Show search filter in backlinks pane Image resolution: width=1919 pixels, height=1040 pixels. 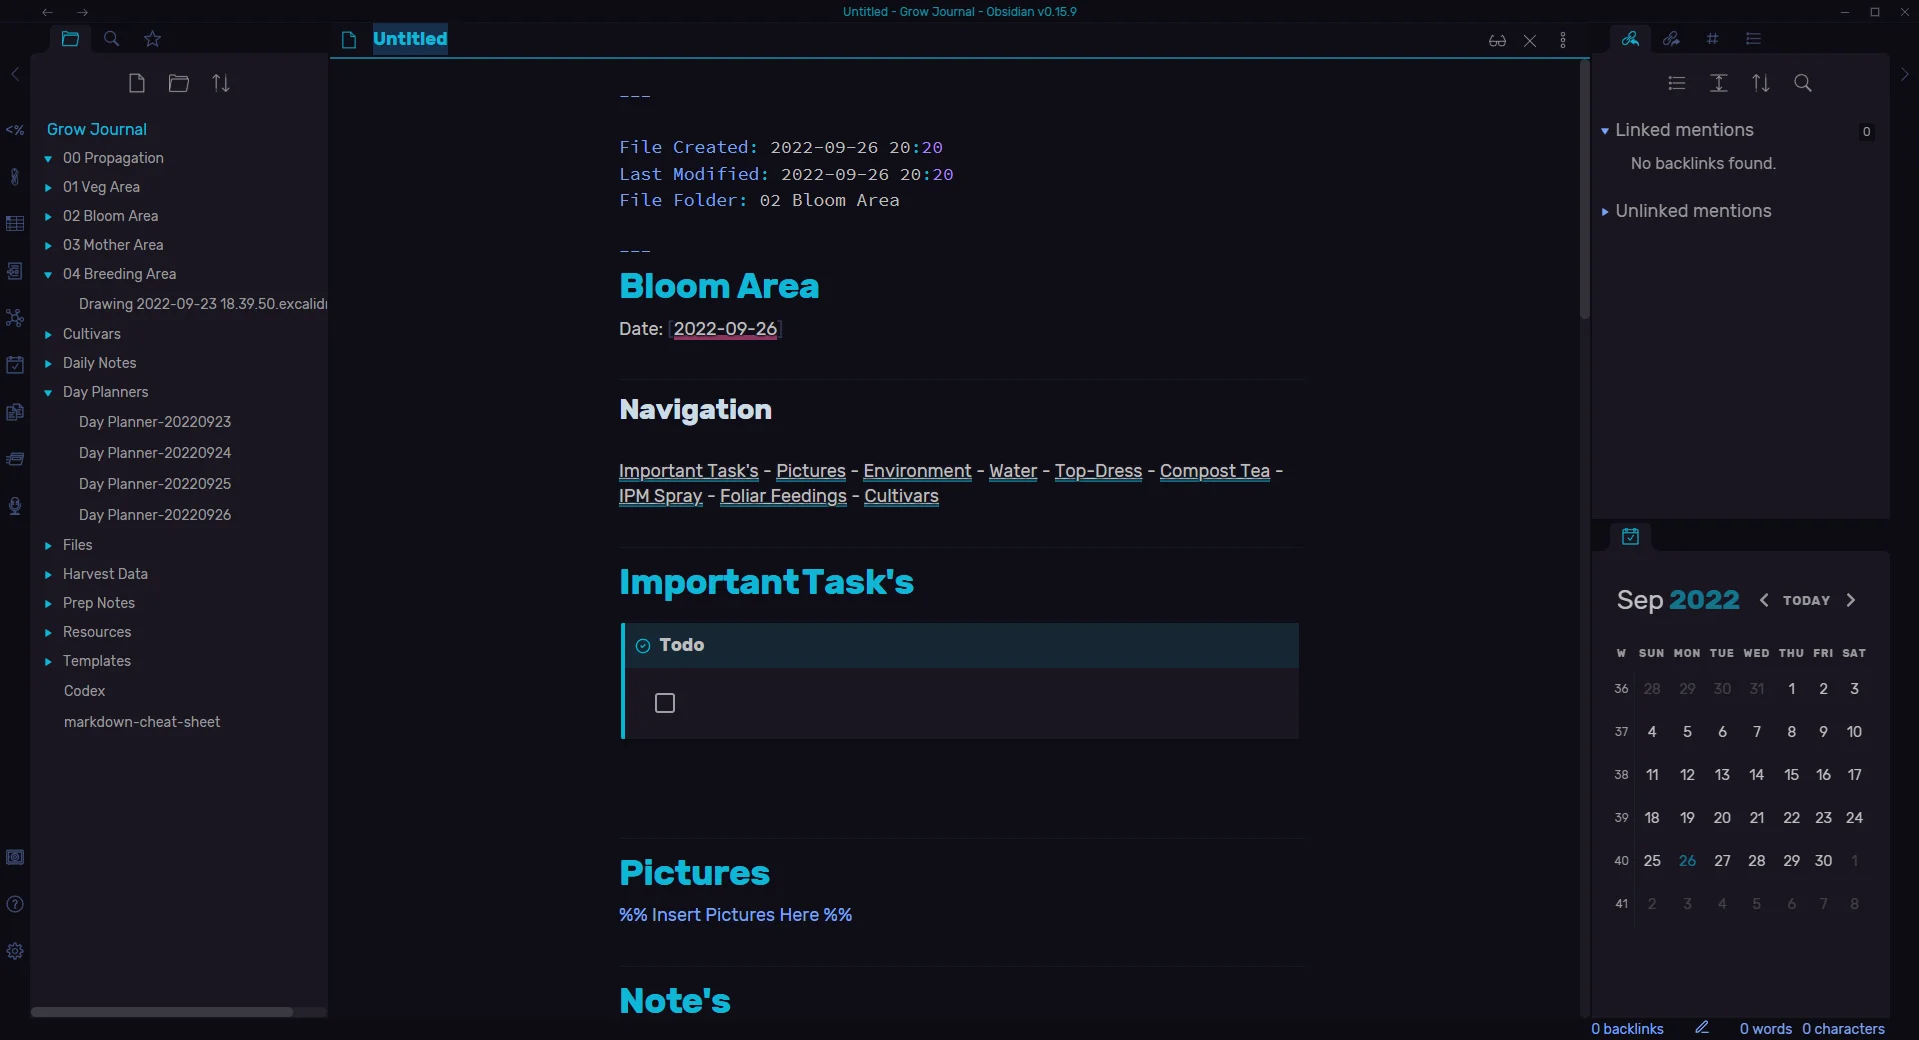pos(1803,83)
